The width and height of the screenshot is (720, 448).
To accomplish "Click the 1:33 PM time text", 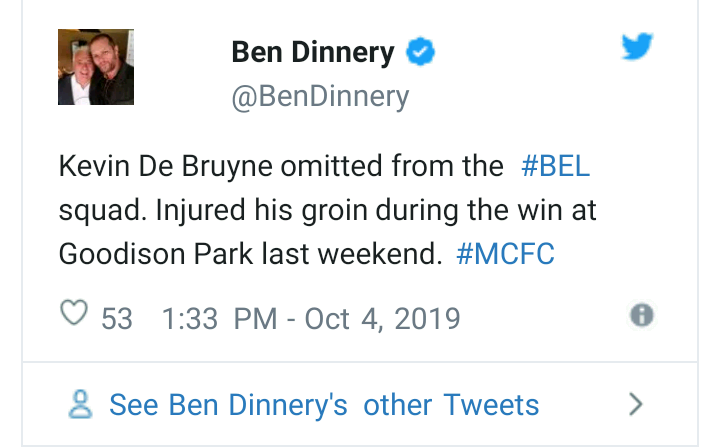I will pyautogui.click(x=218, y=318).
